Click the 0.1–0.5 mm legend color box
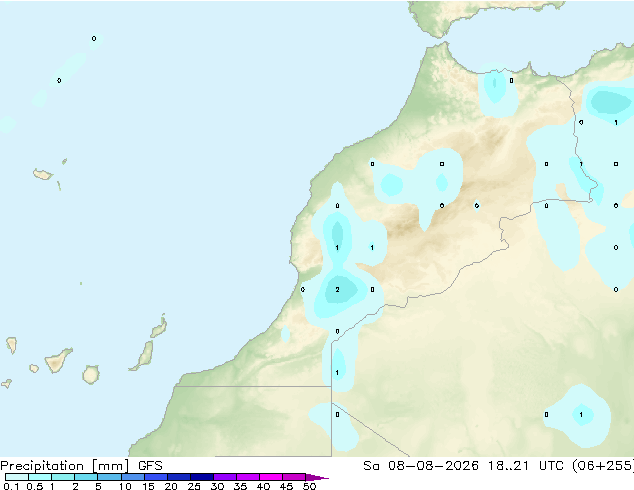Viewport: 634px width, 490px height. point(17,477)
